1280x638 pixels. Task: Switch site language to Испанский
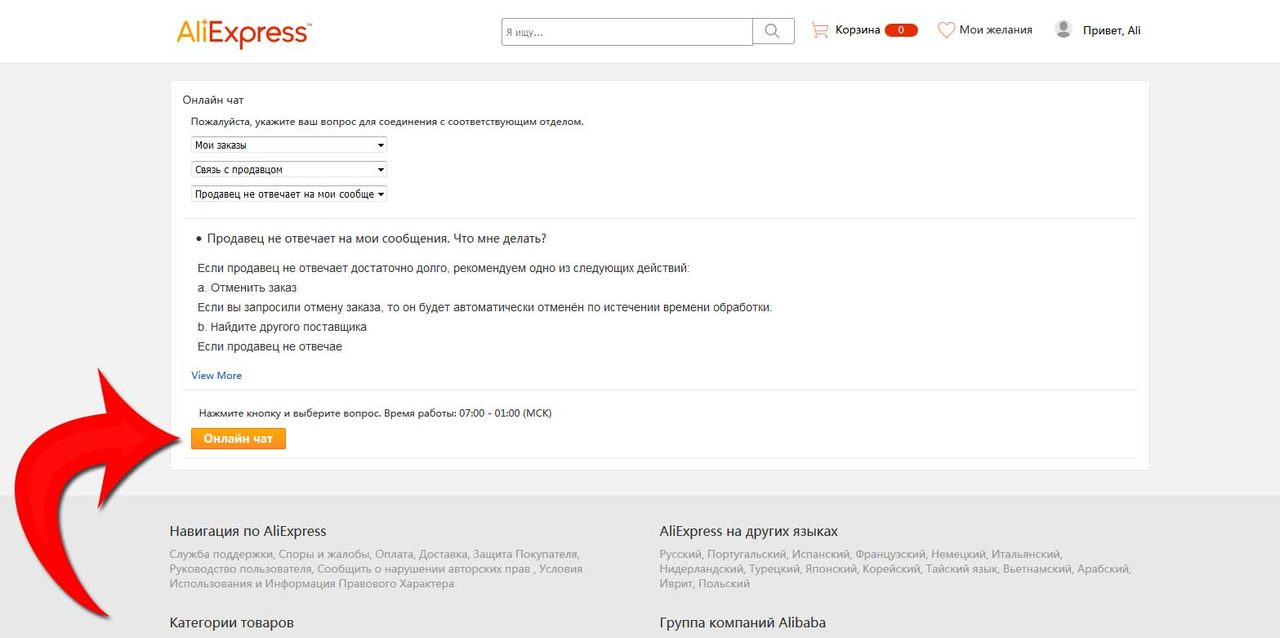[x=820, y=554]
